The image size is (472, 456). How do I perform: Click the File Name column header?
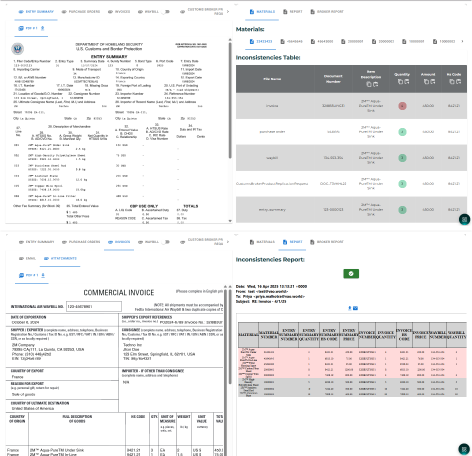[272, 79]
